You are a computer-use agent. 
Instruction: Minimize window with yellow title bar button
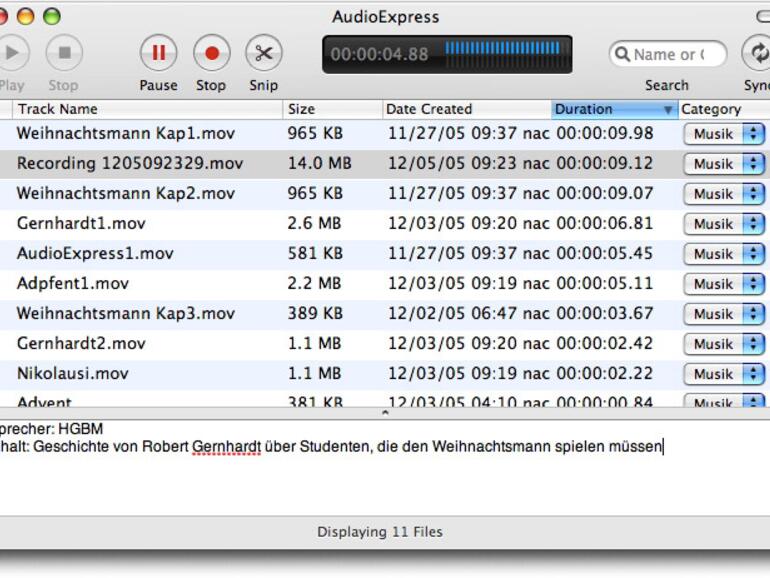[x=25, y=16]
